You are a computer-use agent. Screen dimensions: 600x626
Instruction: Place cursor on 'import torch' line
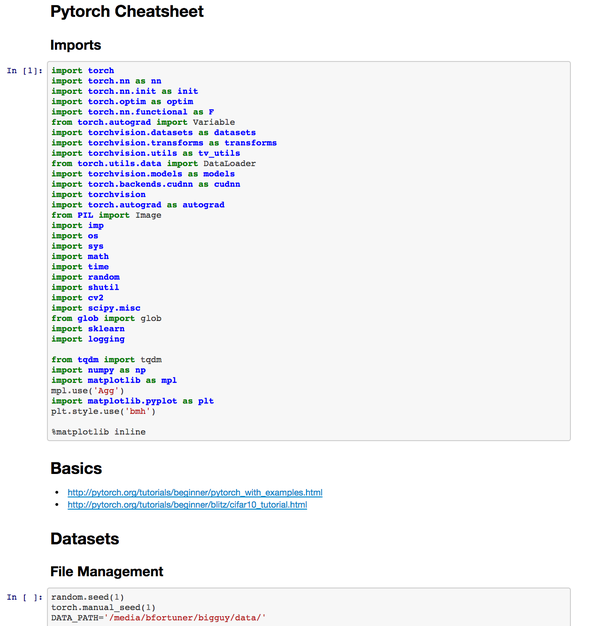(x=83, y=71)
